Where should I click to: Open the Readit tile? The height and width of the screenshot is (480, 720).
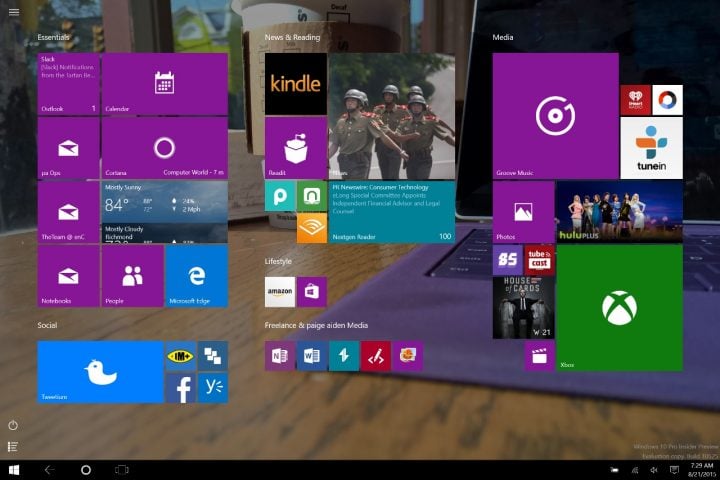click(x=296, y=148)
